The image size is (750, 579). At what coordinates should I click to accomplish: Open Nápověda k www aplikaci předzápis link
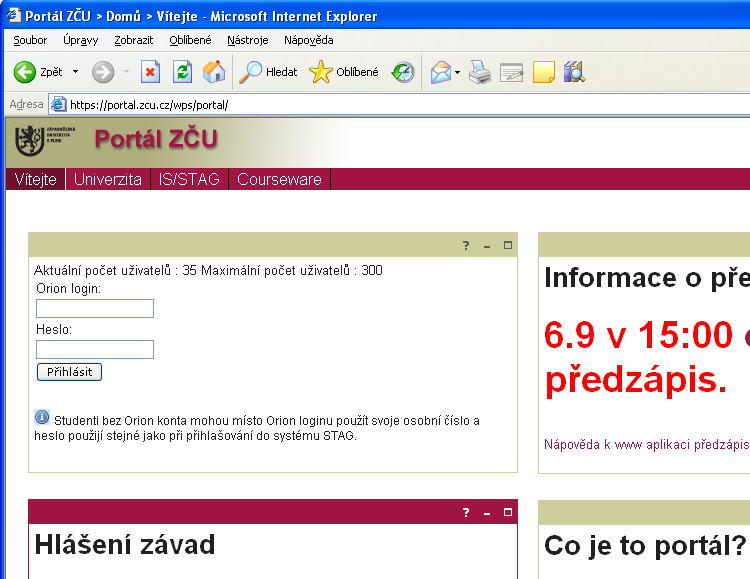[x=647, y=445]
